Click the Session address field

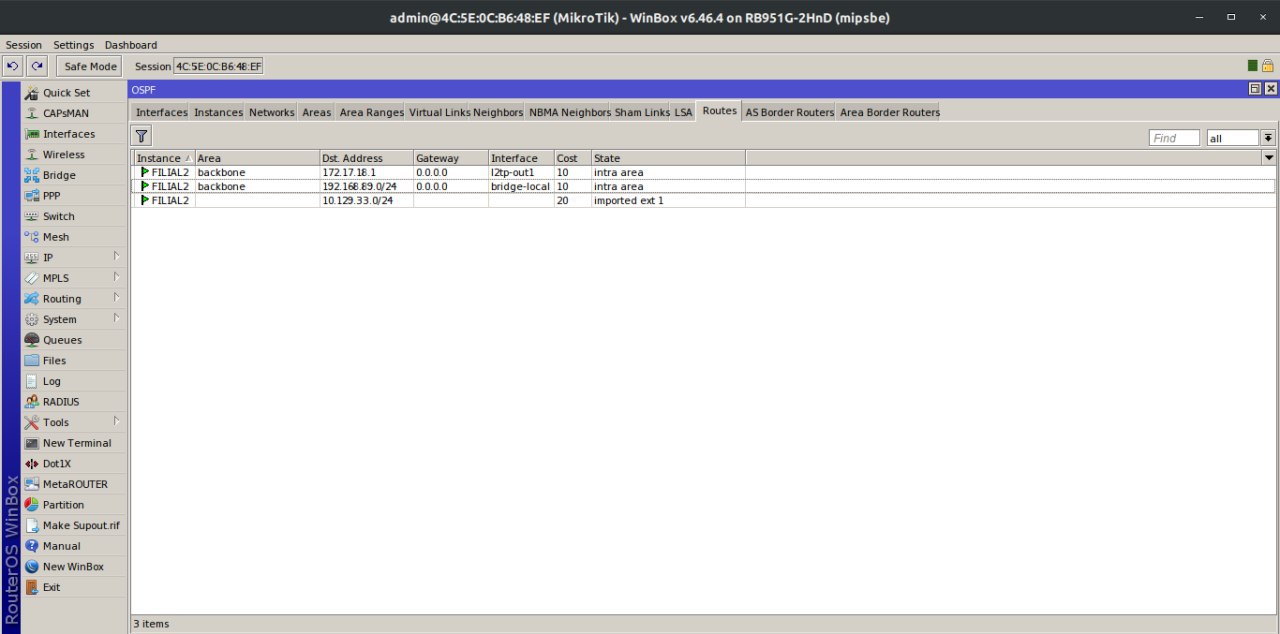coord(218,66)
